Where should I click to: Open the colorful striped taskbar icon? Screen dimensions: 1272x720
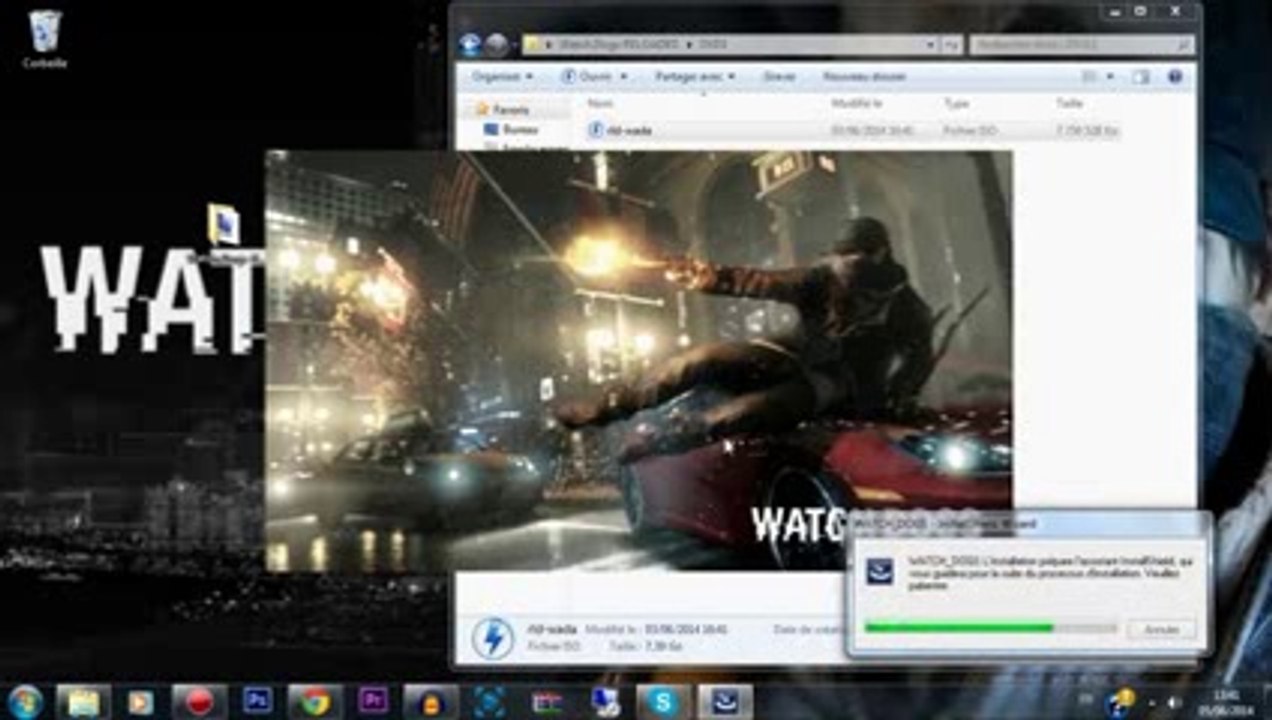tap(547, 702)
